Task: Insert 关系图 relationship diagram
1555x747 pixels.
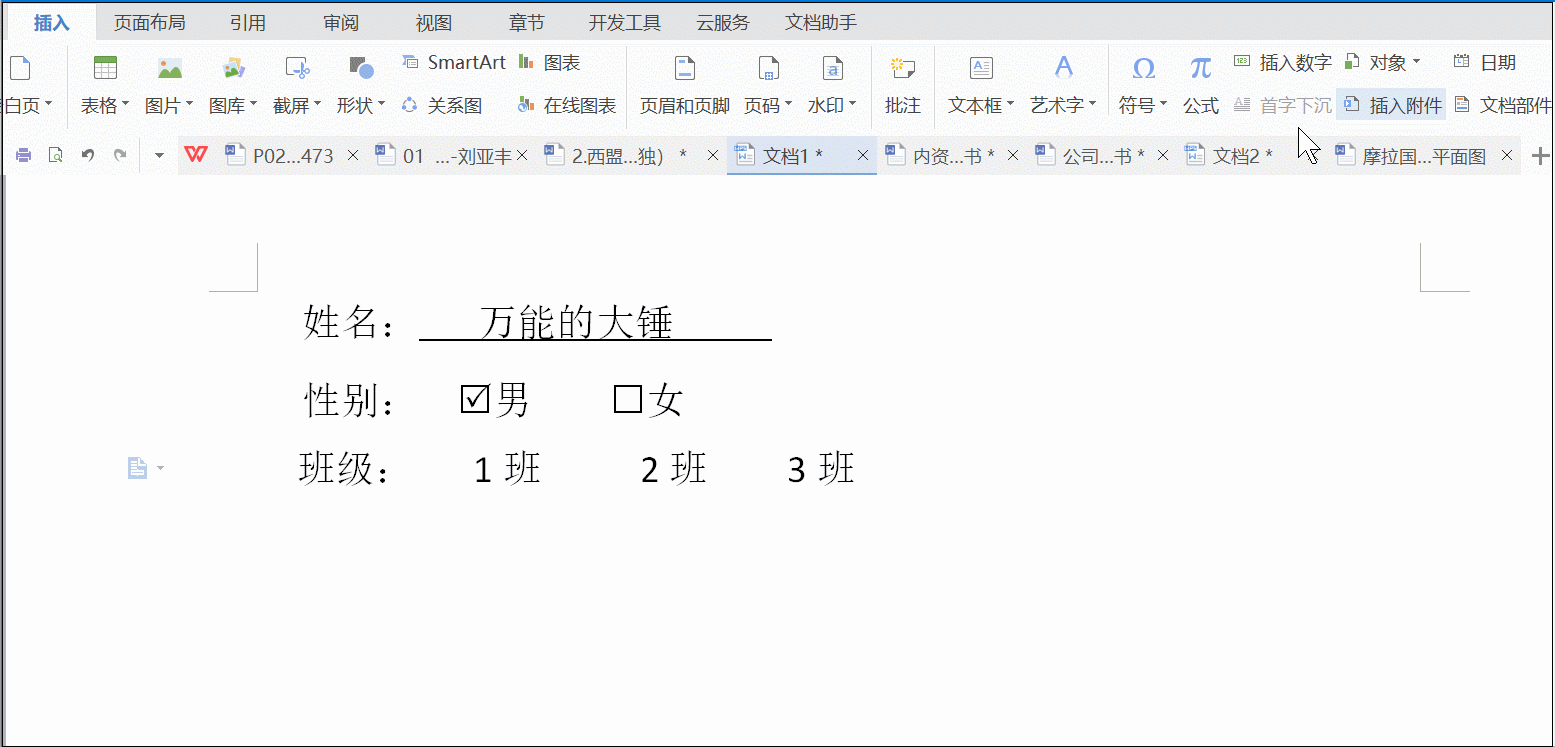Action: tap(441, 103)
